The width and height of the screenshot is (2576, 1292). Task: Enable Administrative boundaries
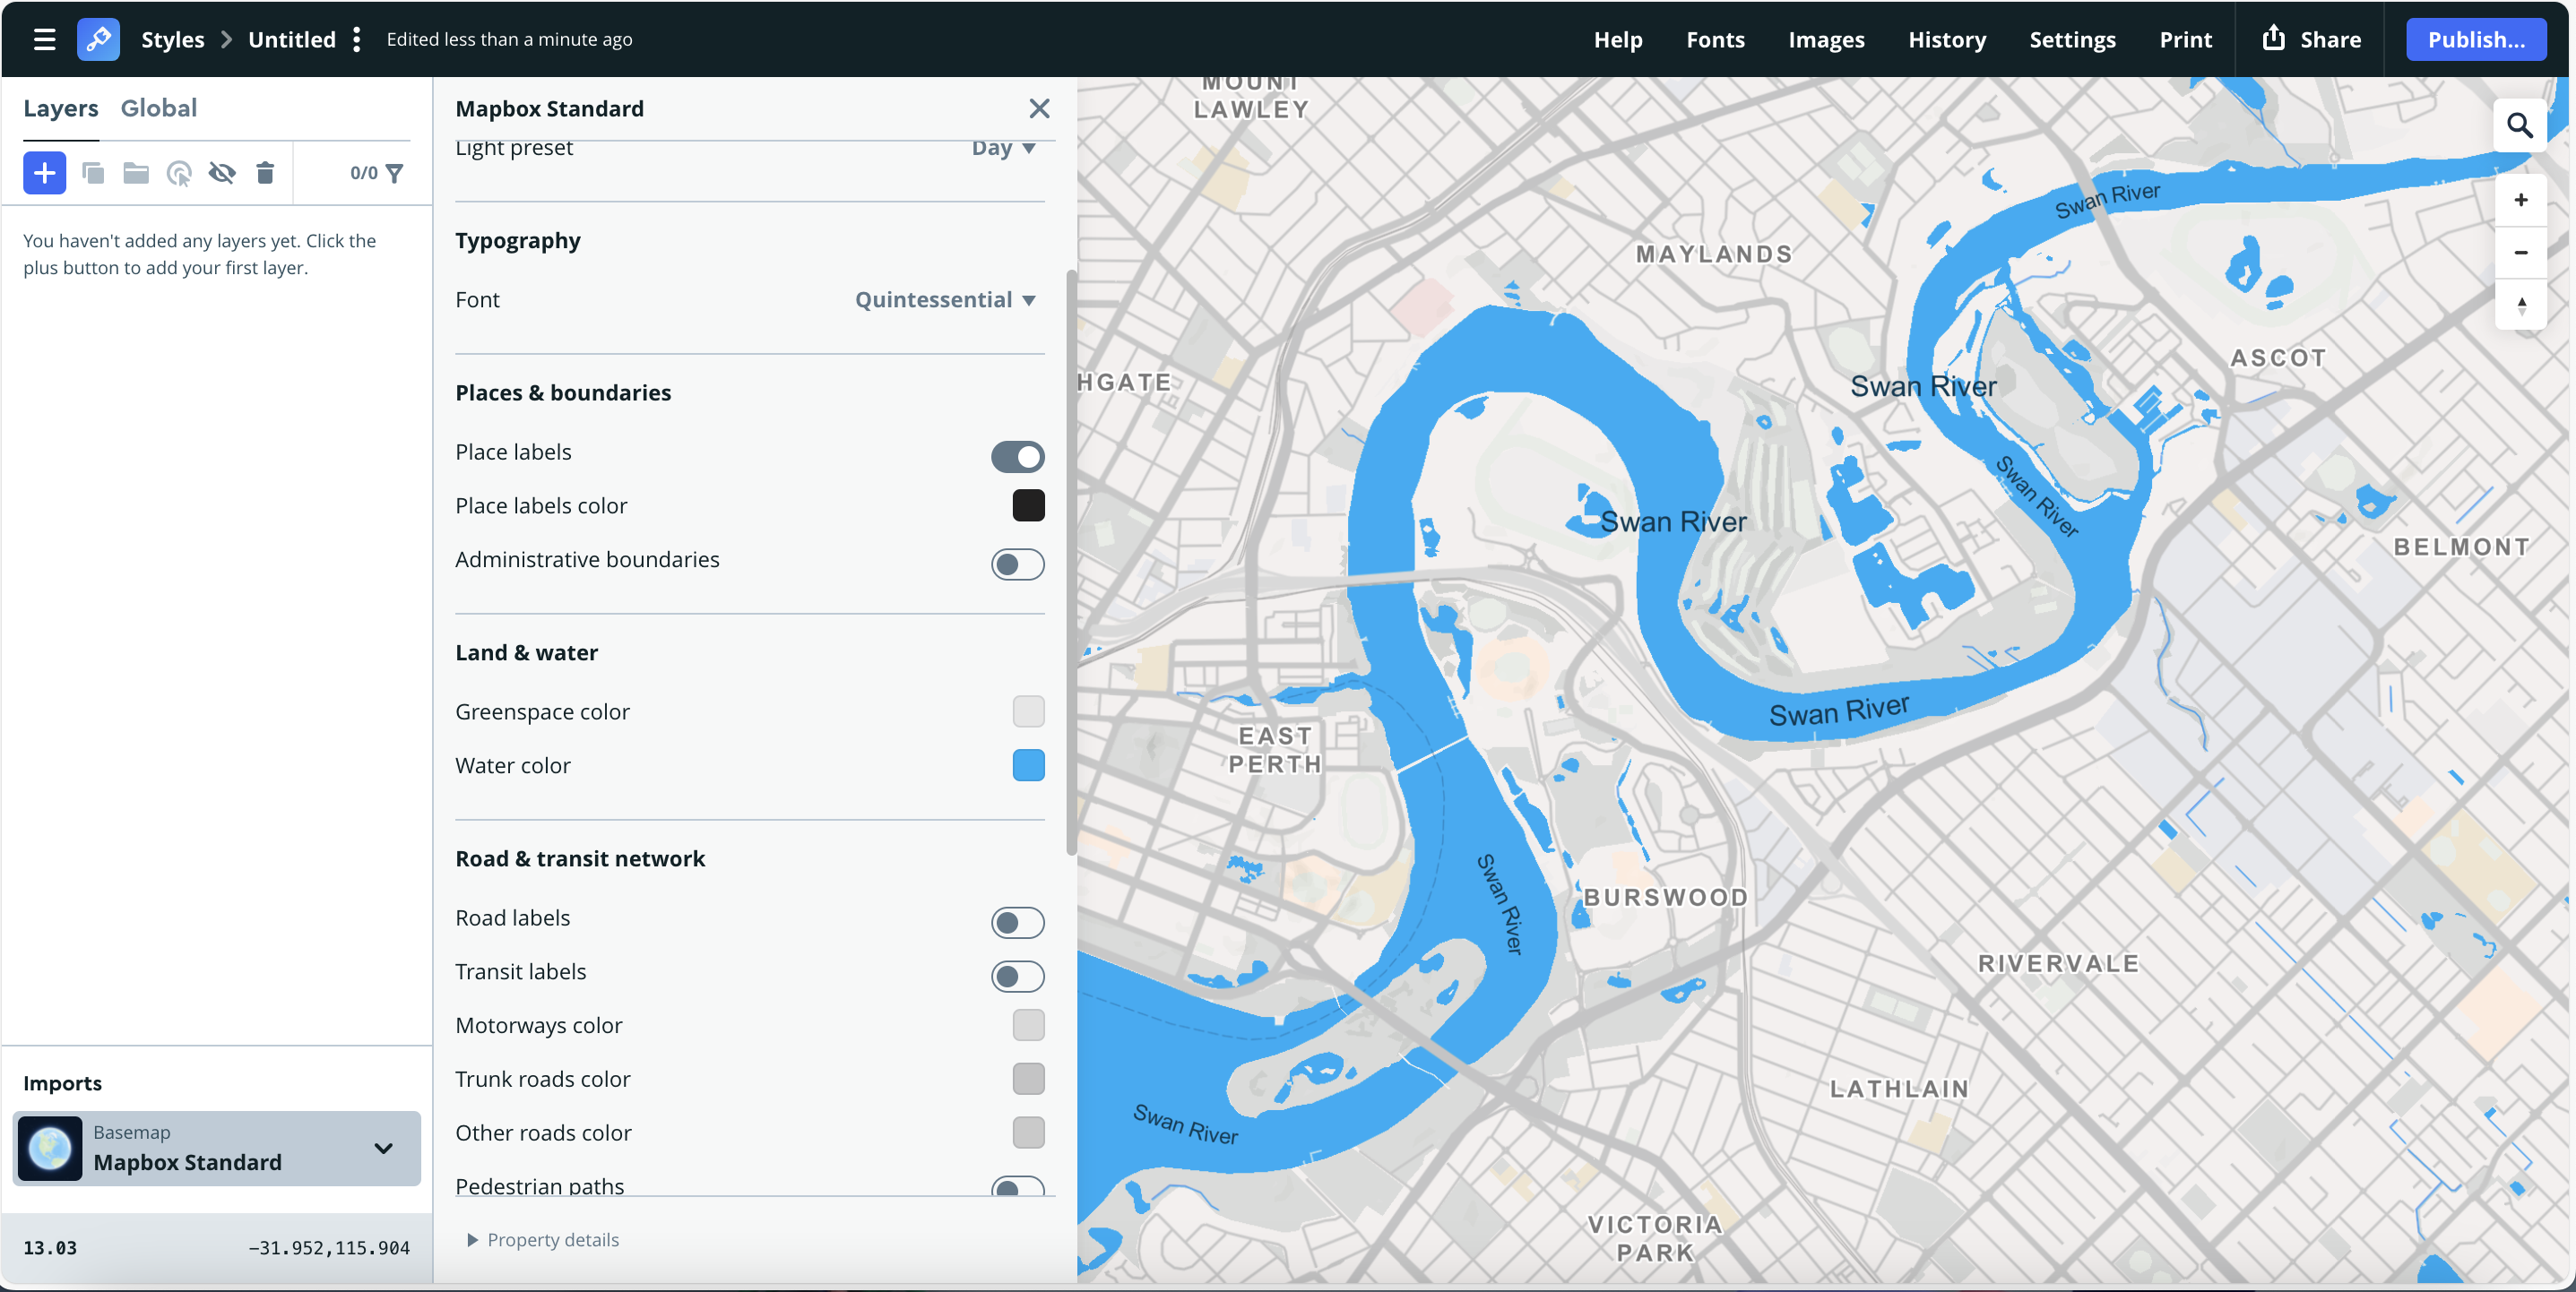pyautogui.click(x=1017, y=565)
